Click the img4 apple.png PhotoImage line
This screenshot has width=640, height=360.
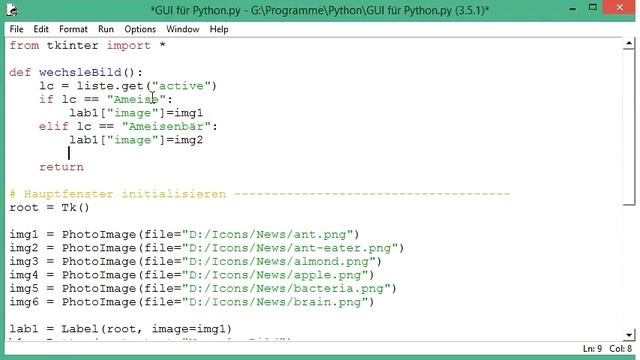[x=191, y=275]
